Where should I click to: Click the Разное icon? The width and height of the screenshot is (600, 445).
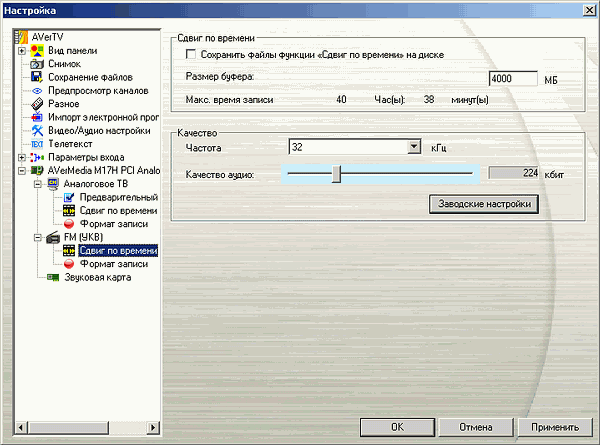[x=37, y=104]
